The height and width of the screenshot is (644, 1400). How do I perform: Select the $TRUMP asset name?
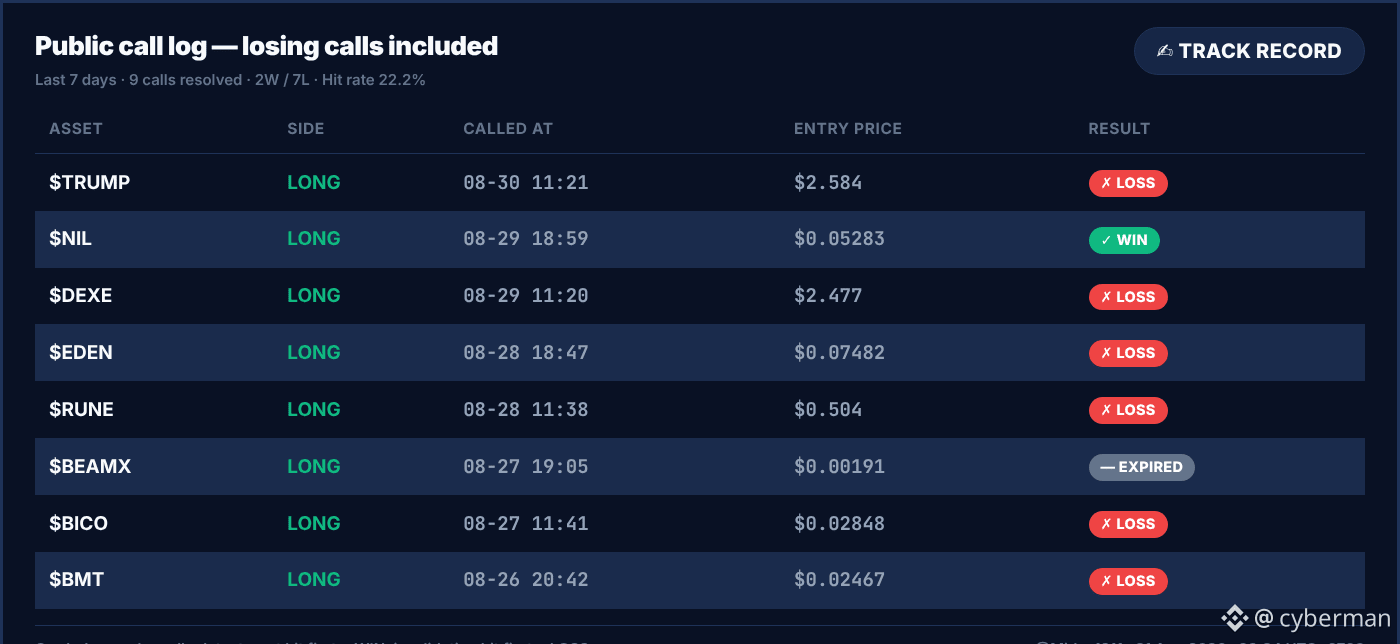click(90, 182)
